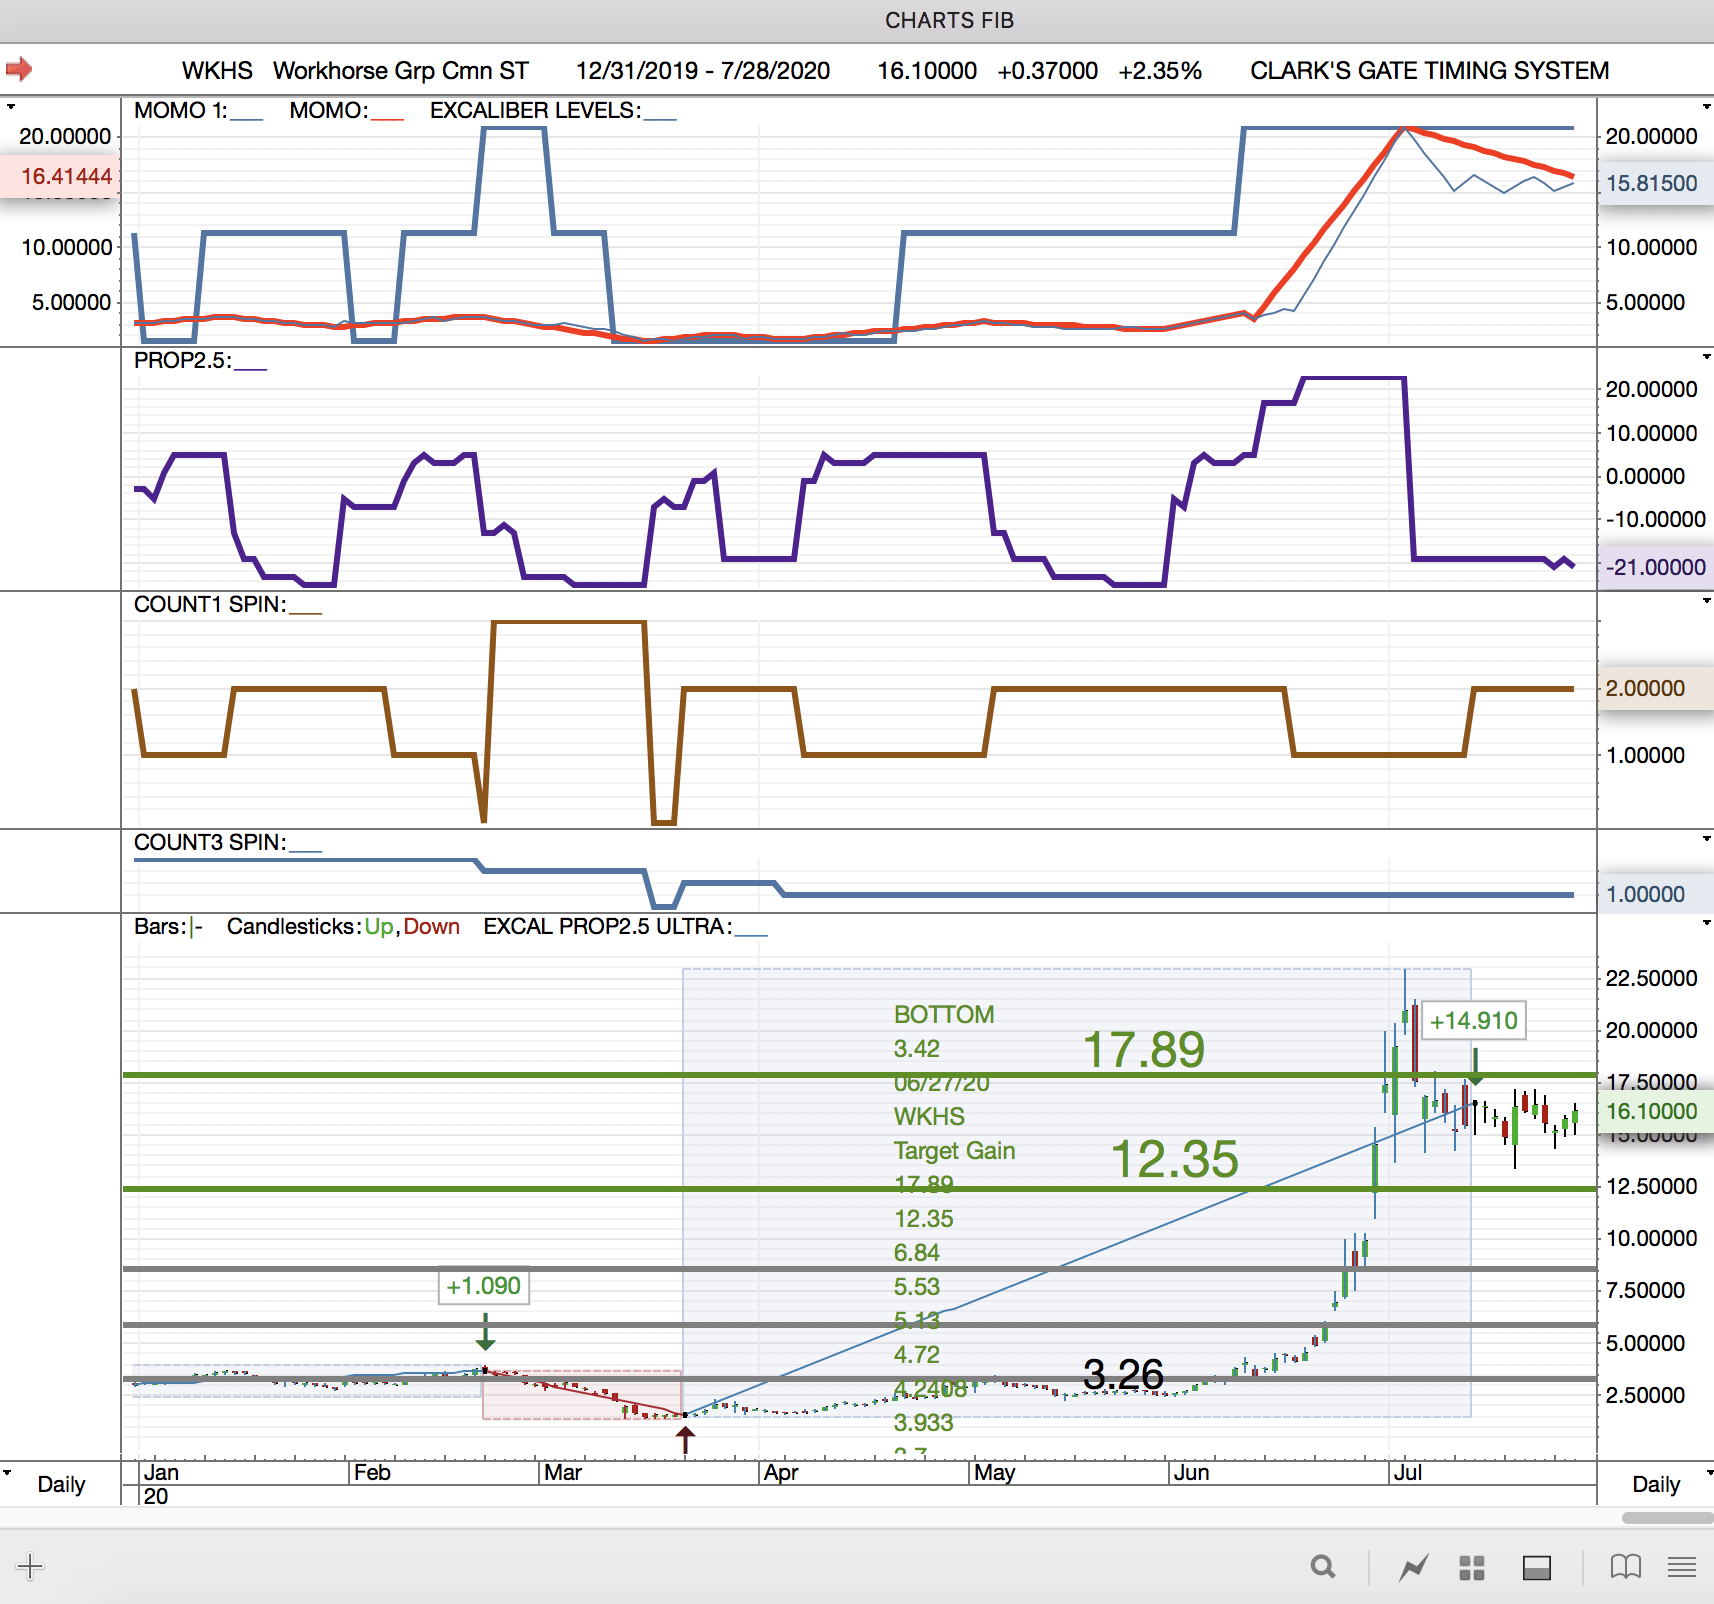Image resolution: width=1714 pixels, height=1604 pixels.
Task: Open top-left dropdown arrow of MOMO pane
Action: point(10,106)
